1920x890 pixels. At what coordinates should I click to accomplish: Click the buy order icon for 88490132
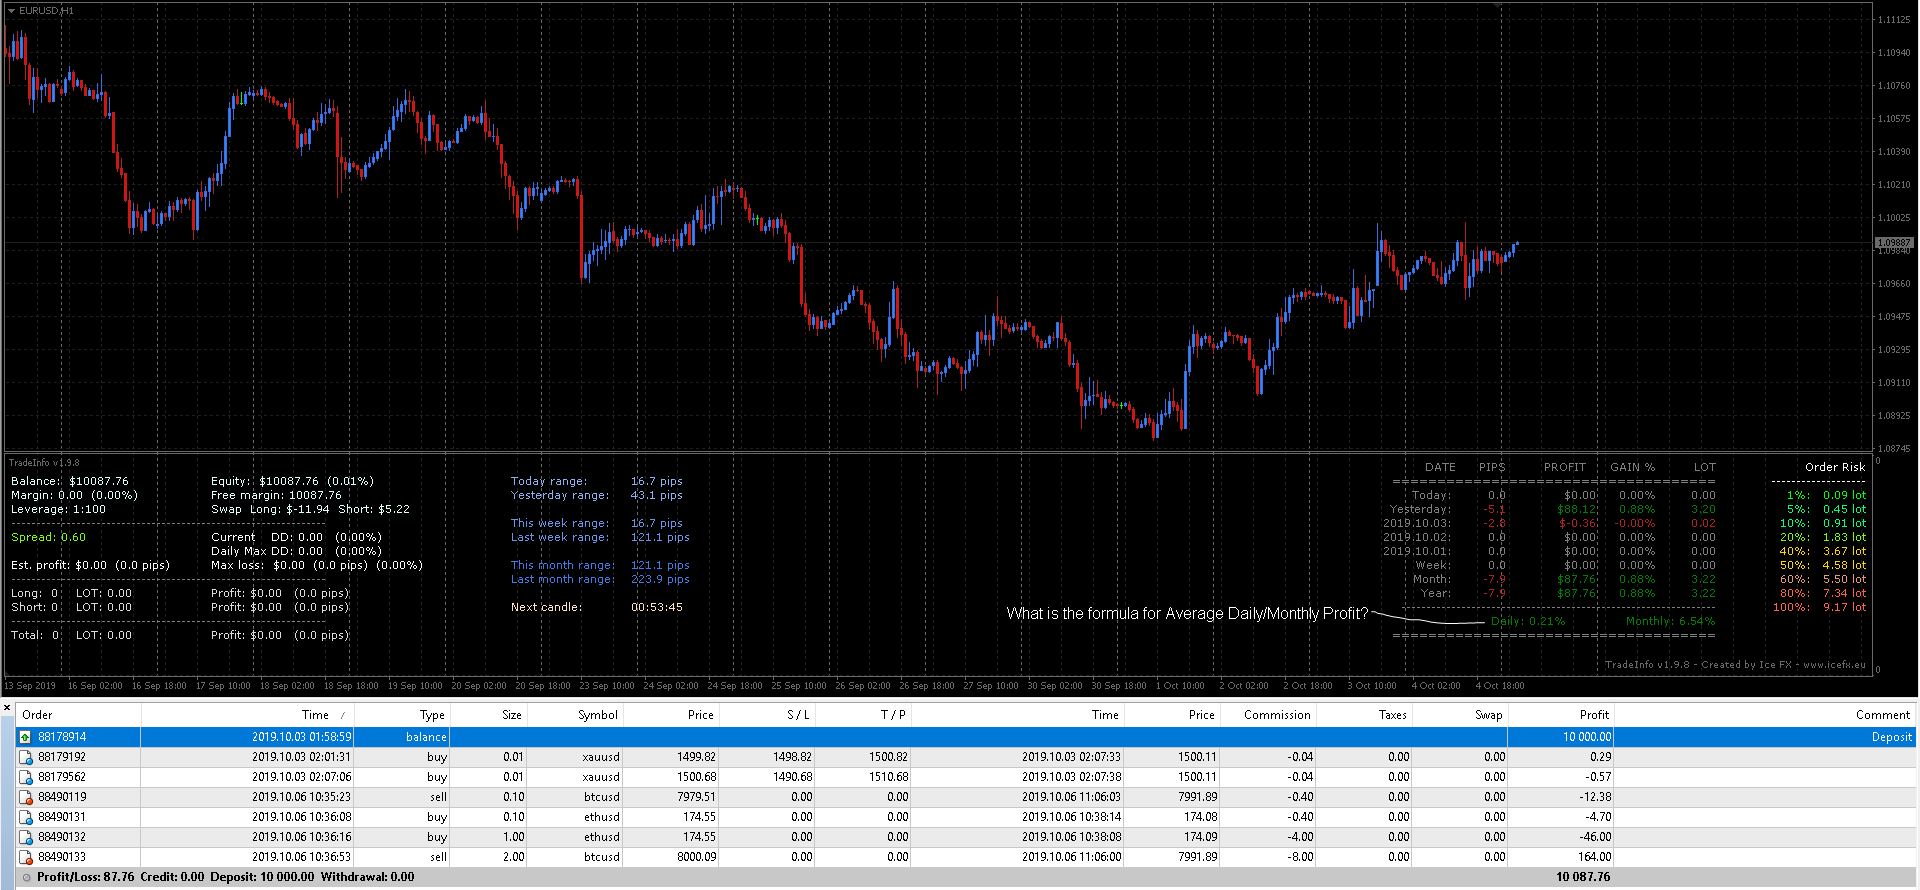pyautogui.click(x=26, y=837)
